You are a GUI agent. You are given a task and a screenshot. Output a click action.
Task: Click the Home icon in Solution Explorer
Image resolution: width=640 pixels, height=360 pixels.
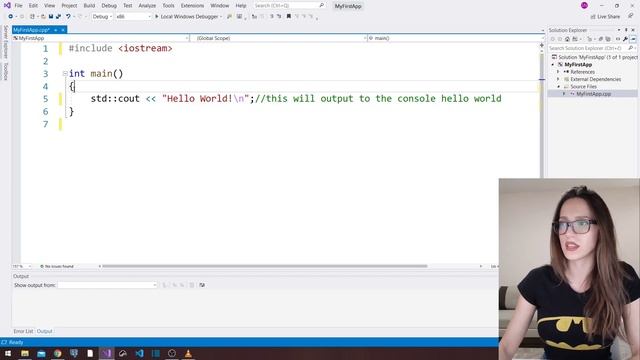point(567,39)
